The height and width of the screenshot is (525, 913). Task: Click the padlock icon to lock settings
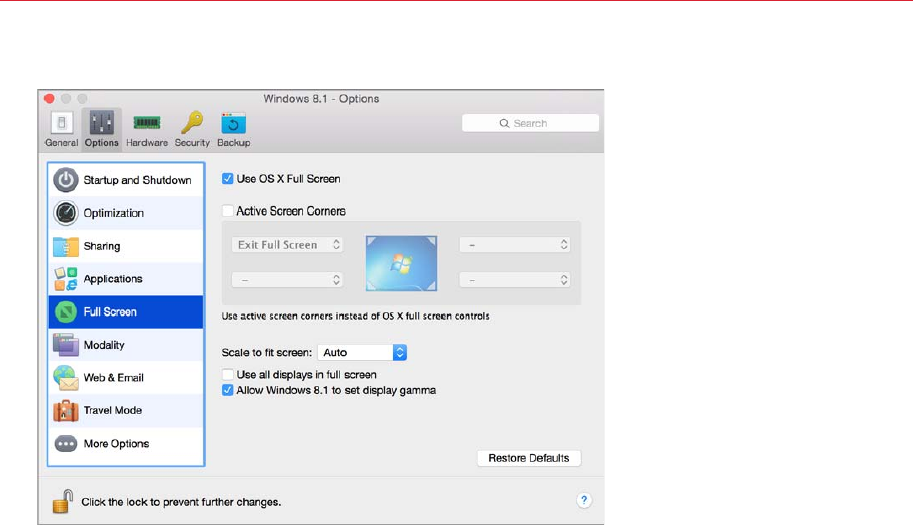point(62,501)
